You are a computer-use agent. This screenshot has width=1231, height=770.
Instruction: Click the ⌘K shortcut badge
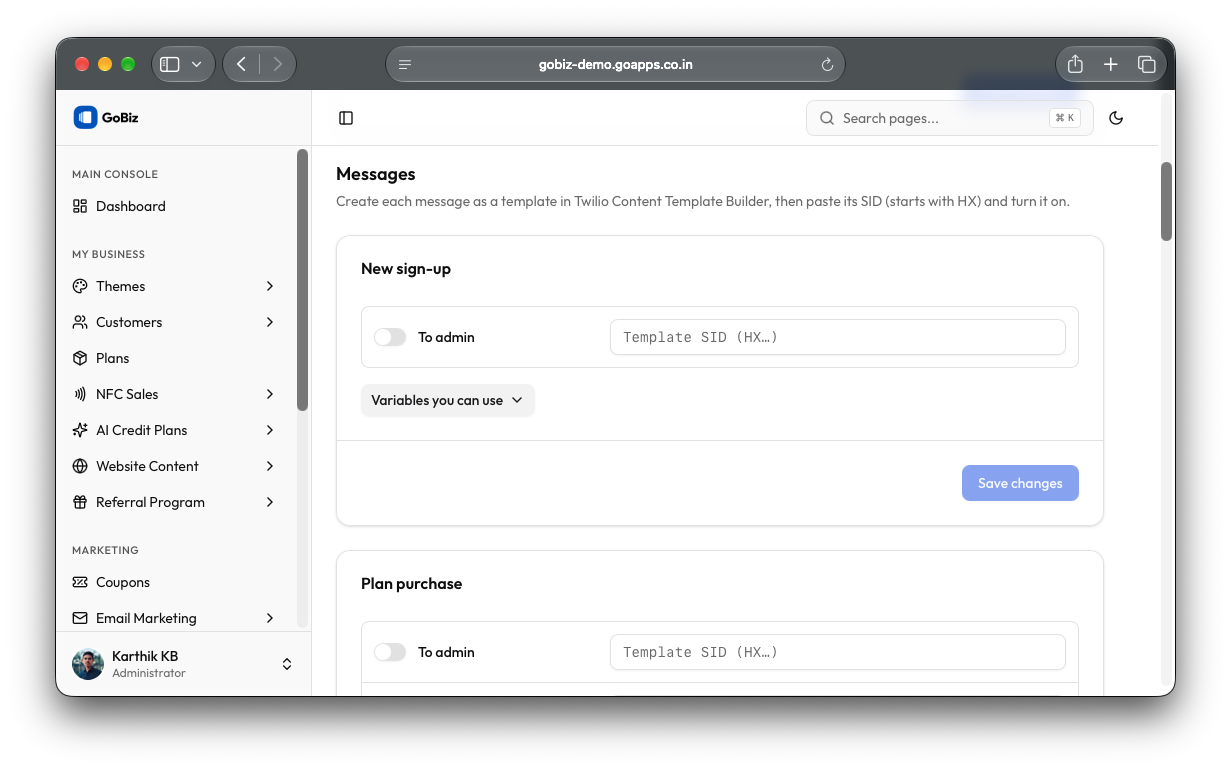click(x=1065, y=118)
